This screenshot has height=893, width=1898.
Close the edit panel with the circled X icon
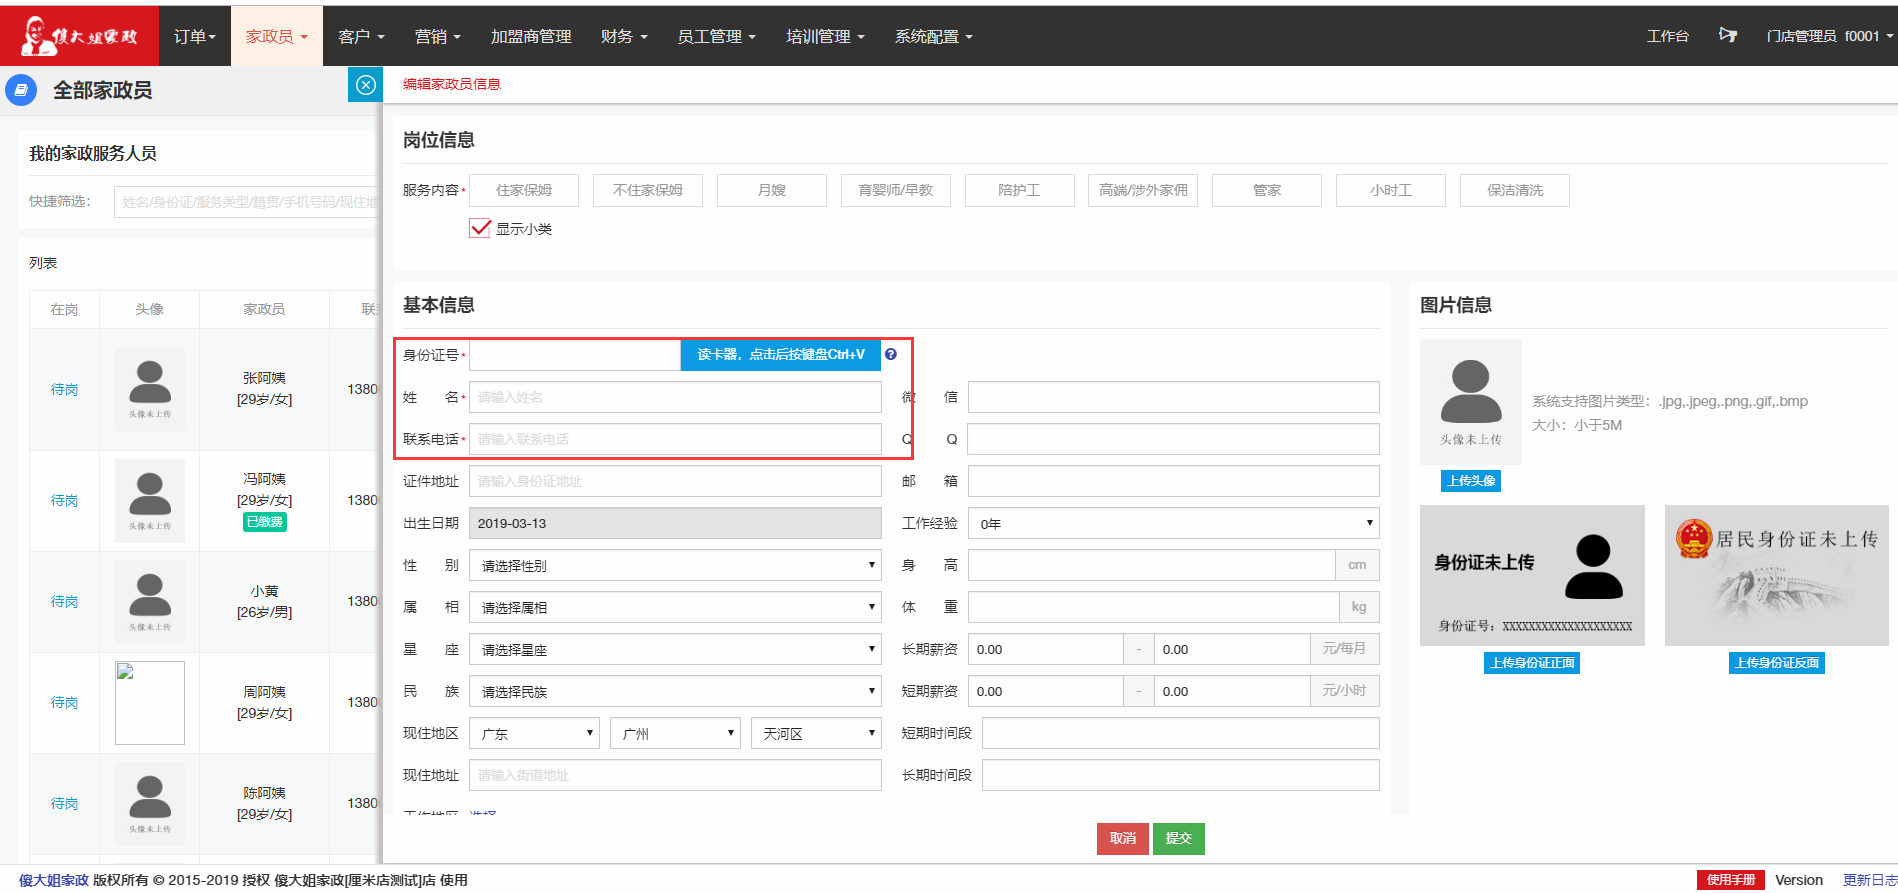[365, 85]
